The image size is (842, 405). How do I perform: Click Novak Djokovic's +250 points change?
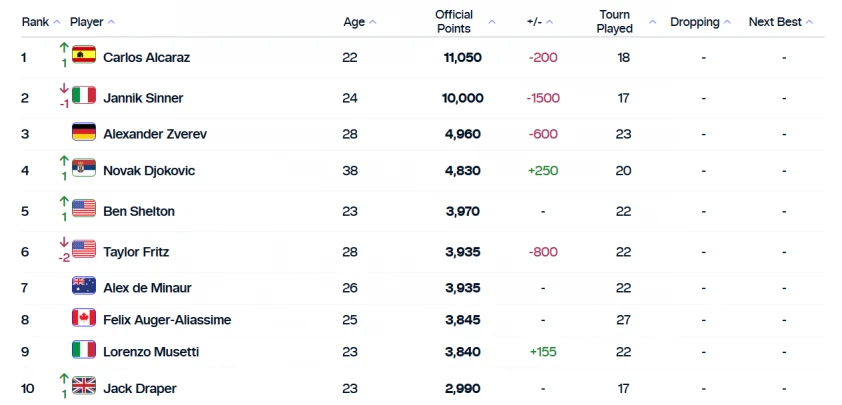click(543, 171)
